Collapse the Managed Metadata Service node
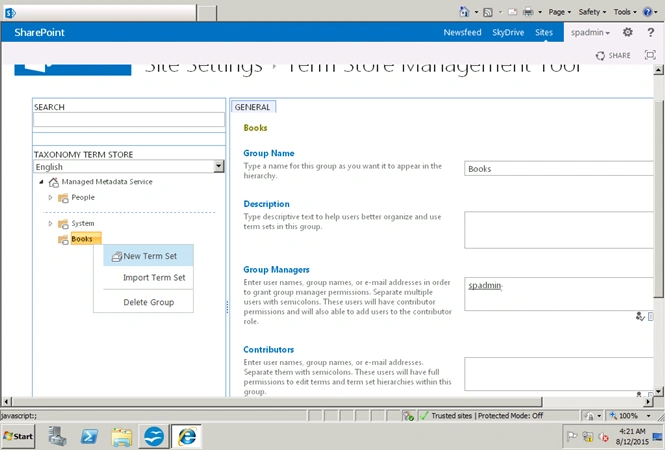 coord(41,182)
